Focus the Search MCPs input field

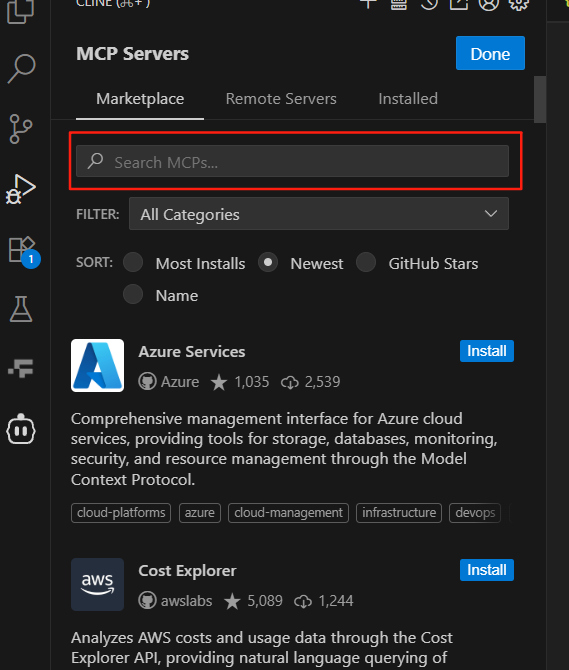tap(292, 161)
